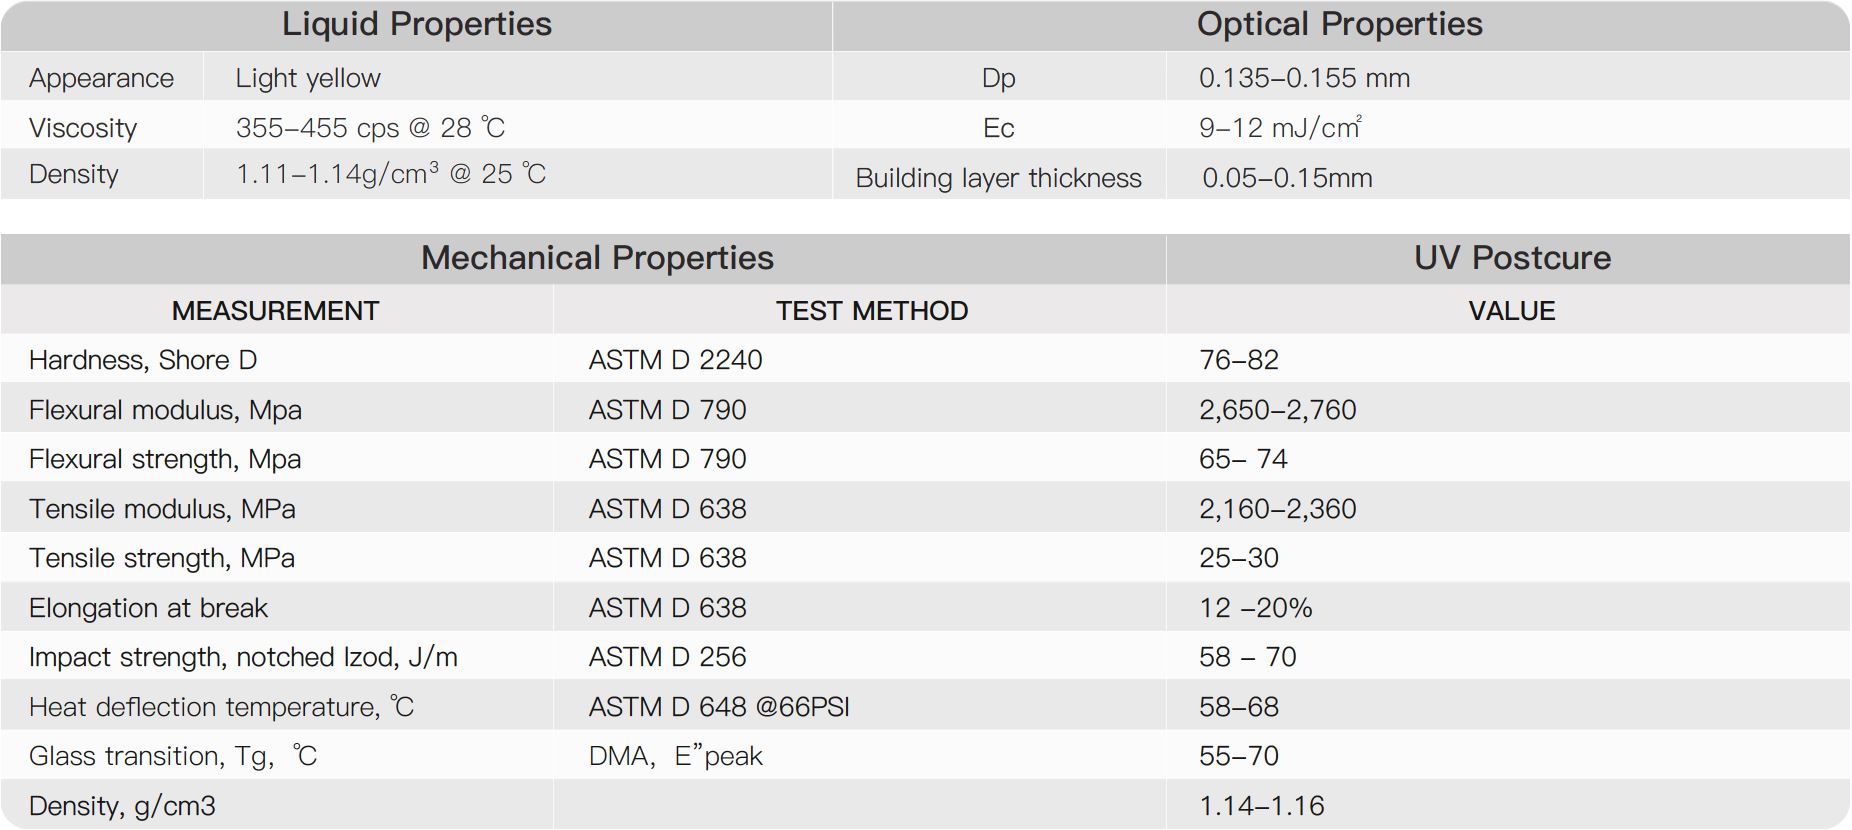The width and height of the screenshot is (1852, 830).
Task: Click the ASTM D 2240 test method
Action: tap(675, 360)
